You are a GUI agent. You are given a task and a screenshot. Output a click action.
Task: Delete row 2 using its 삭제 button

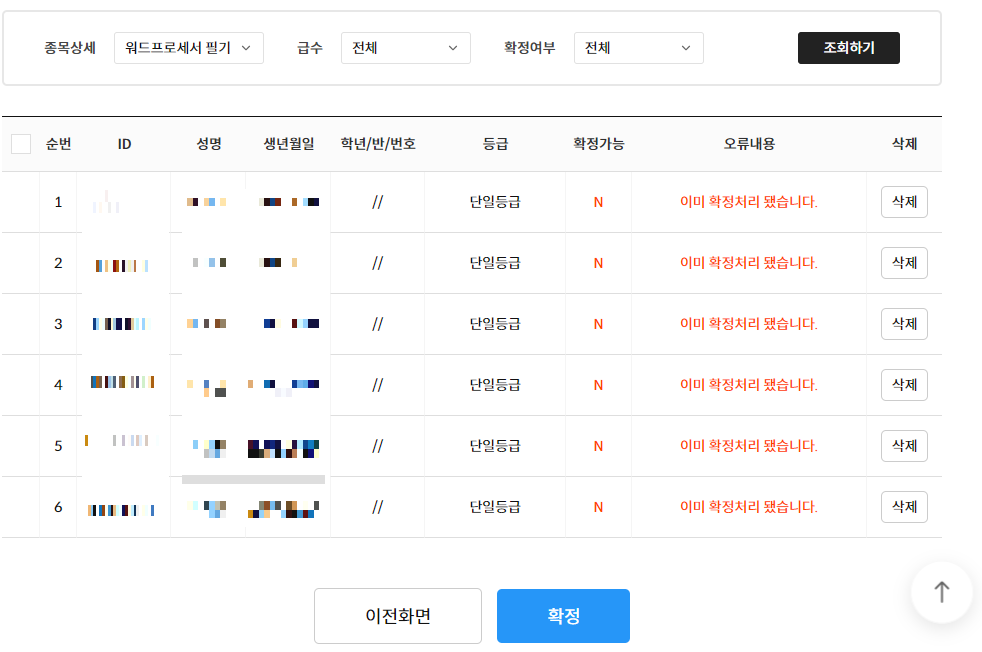point(904,263)
